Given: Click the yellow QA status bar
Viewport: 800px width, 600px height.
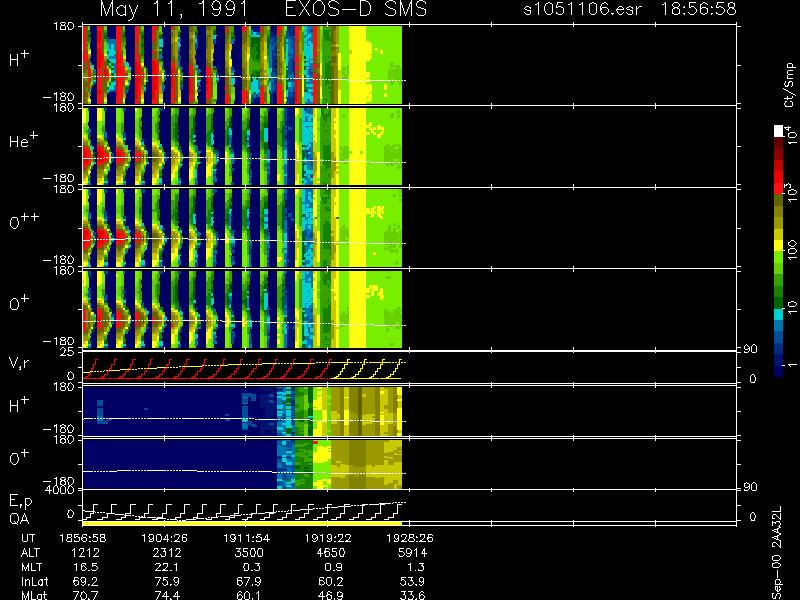Looking at the screenshot, I should coord(242,523).
